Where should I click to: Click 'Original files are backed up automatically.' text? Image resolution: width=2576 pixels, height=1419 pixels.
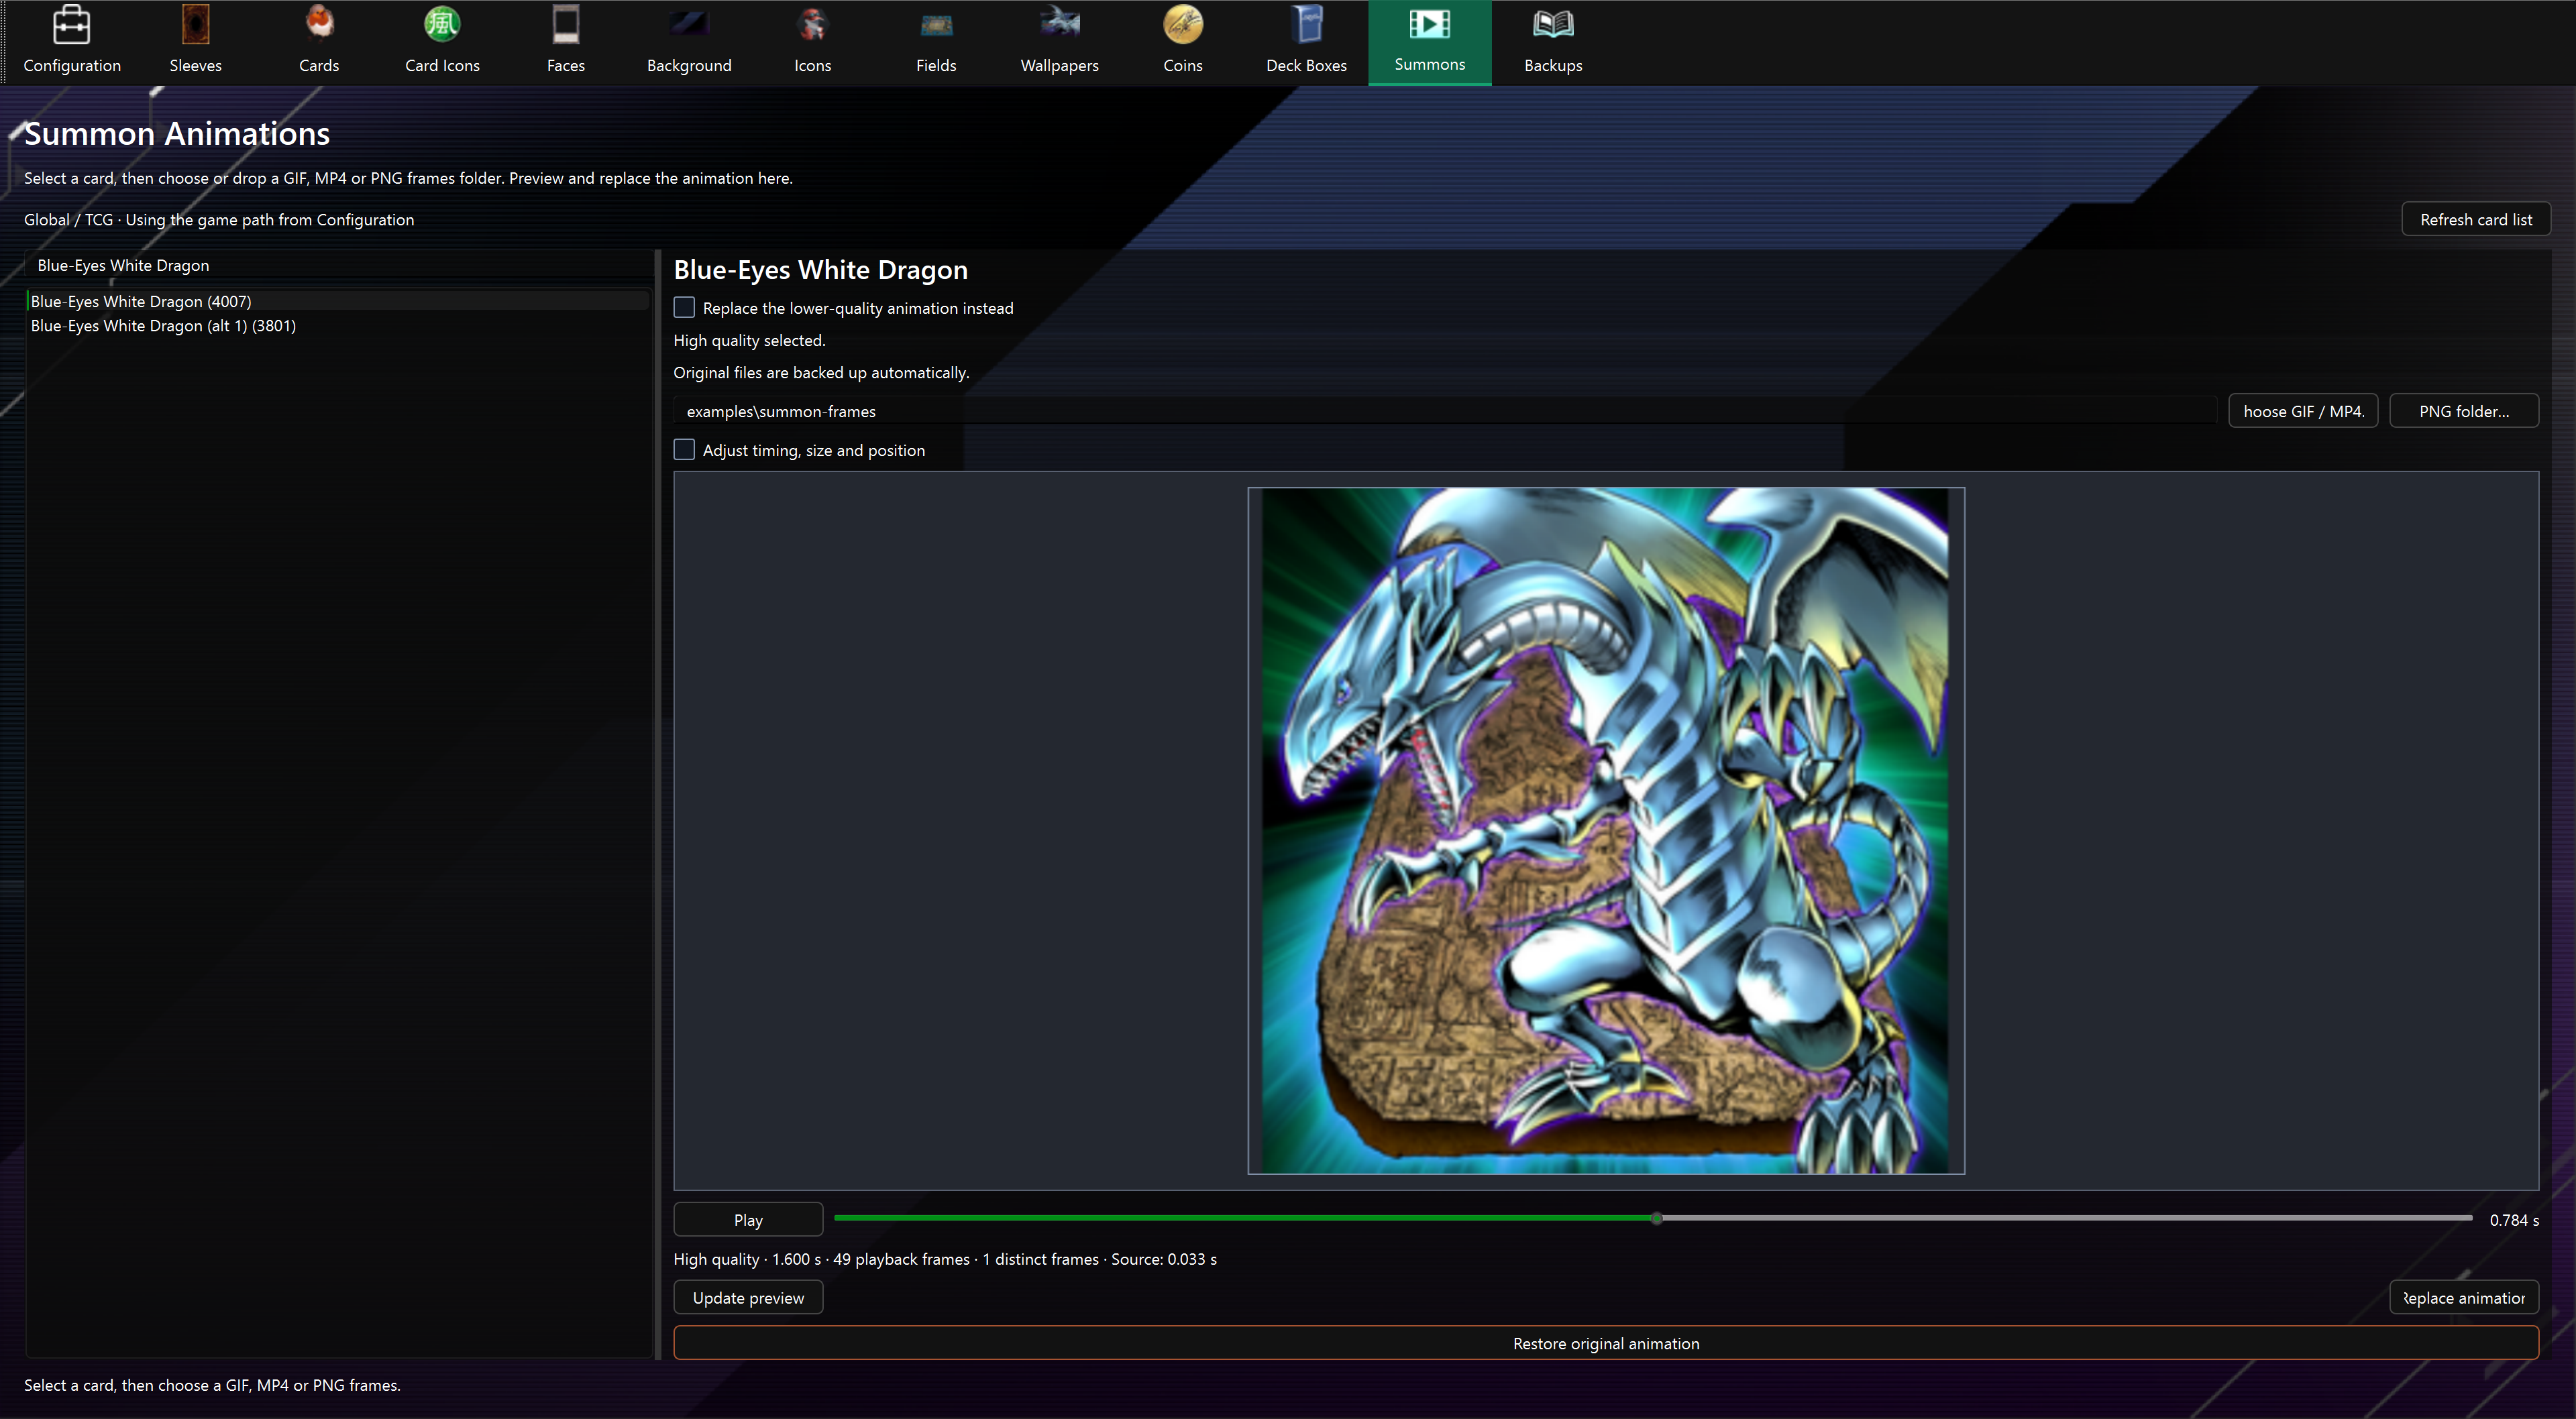point(821,372)
